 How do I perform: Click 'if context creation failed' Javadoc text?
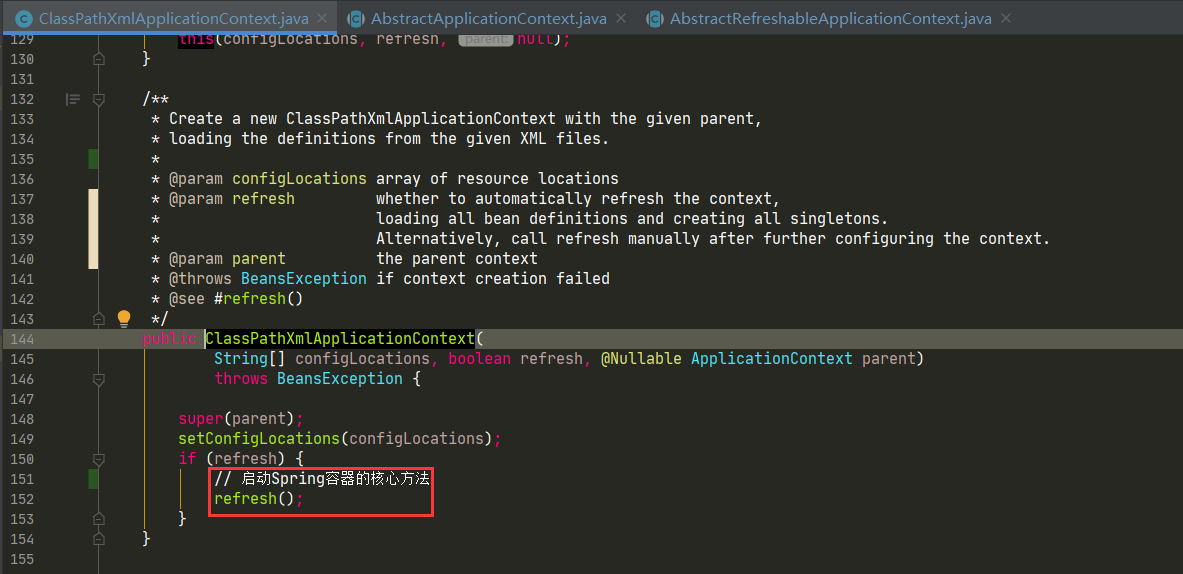point(493,278)
